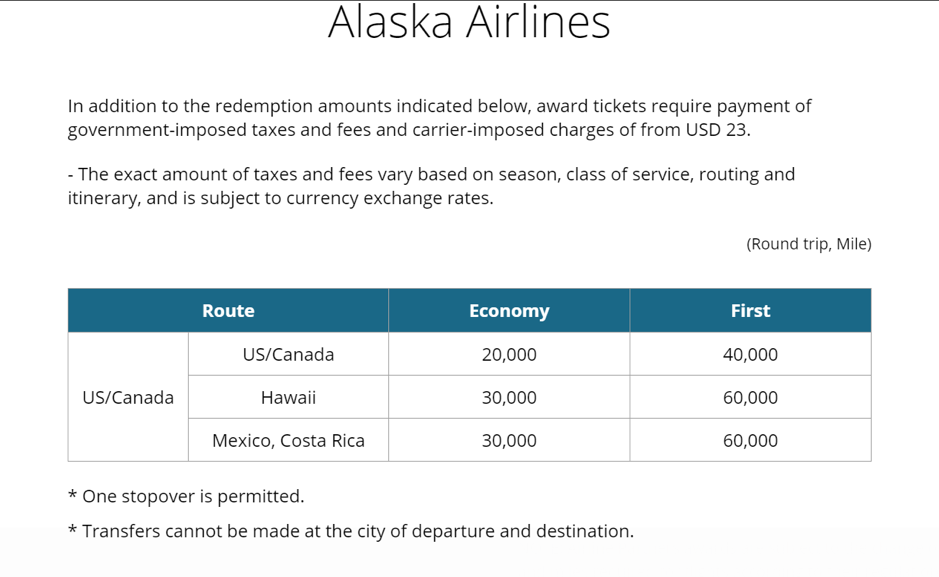
Task: Click the Economy column header
Action: tap(509, 311)
